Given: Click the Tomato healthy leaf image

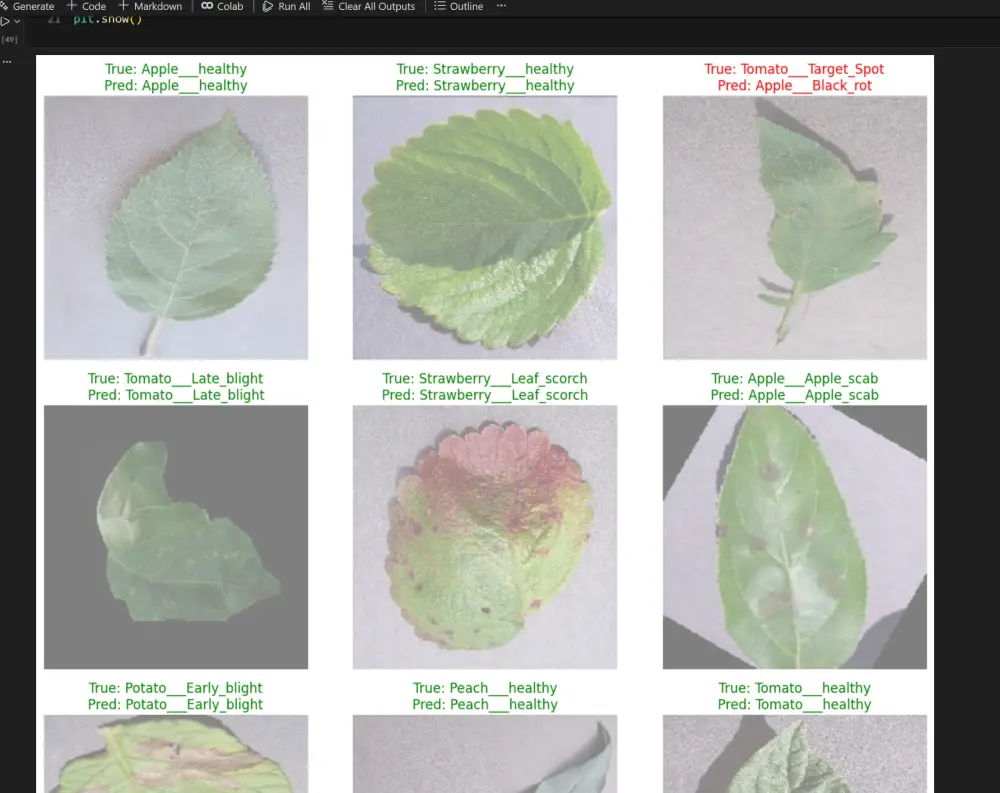Looking at the screenshot, I should point(795,753).
